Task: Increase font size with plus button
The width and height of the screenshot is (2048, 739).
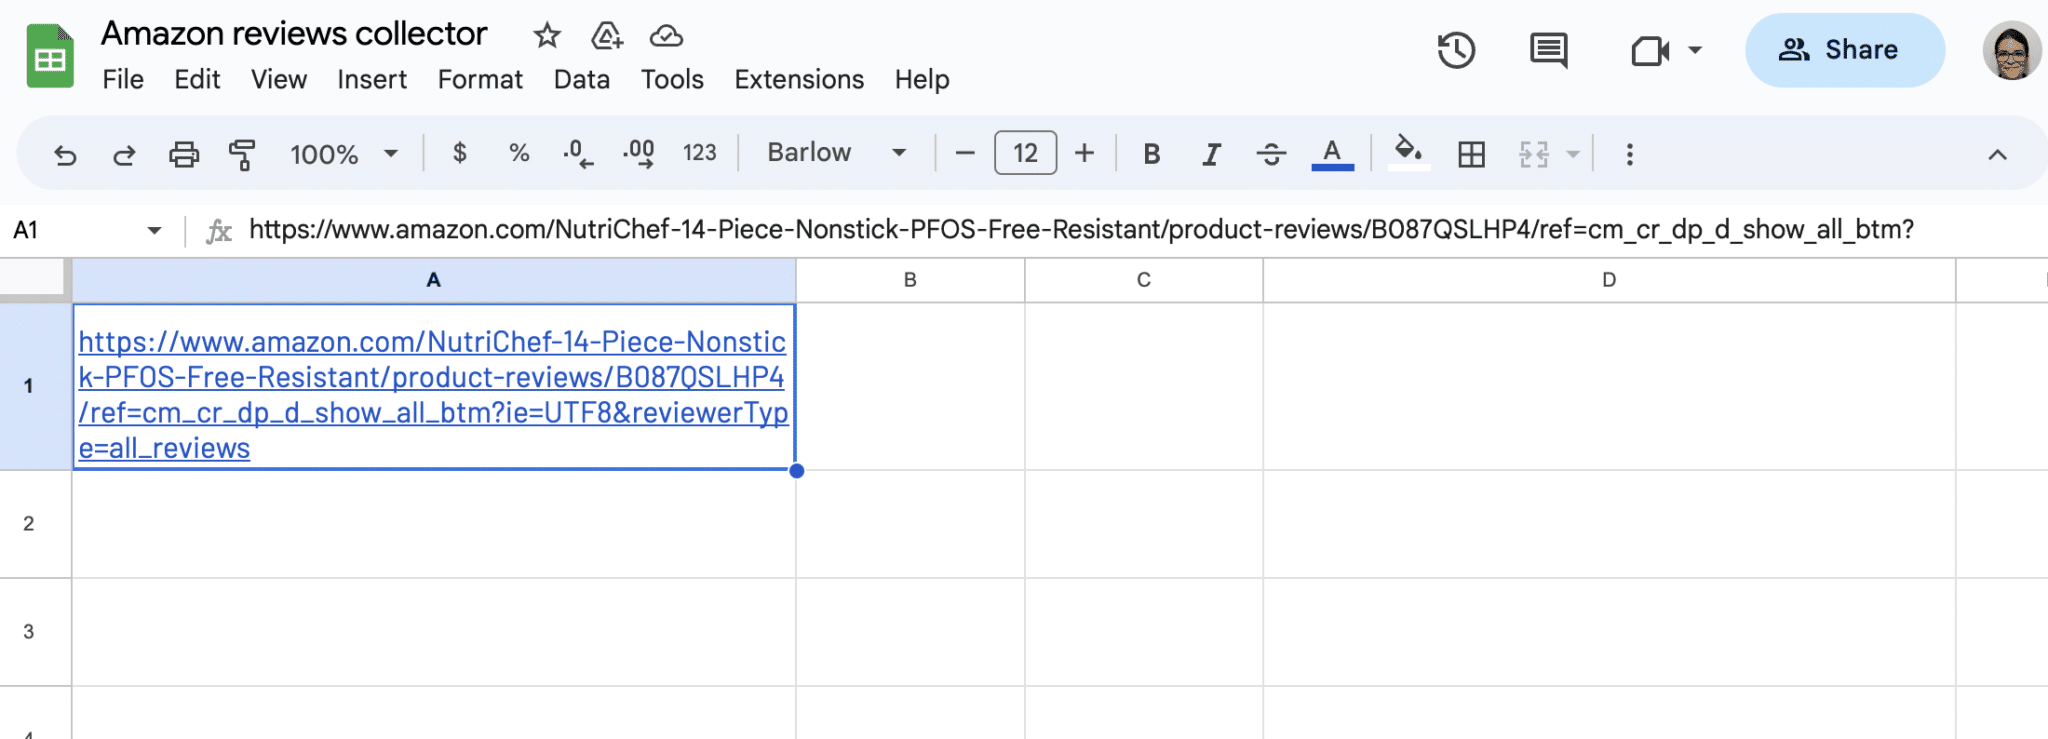Action: click(1084, 153)
